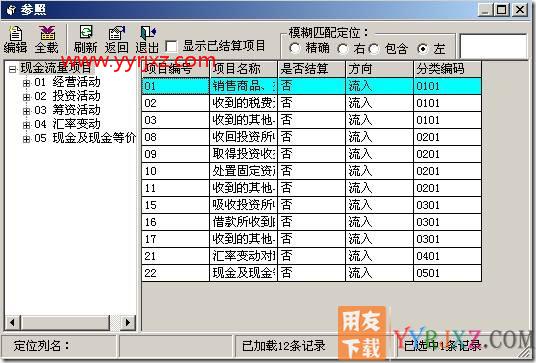This screenshot has height=363, width=536.
Task: Select tree item 04 汇率变动
Action: pos(67,124)
